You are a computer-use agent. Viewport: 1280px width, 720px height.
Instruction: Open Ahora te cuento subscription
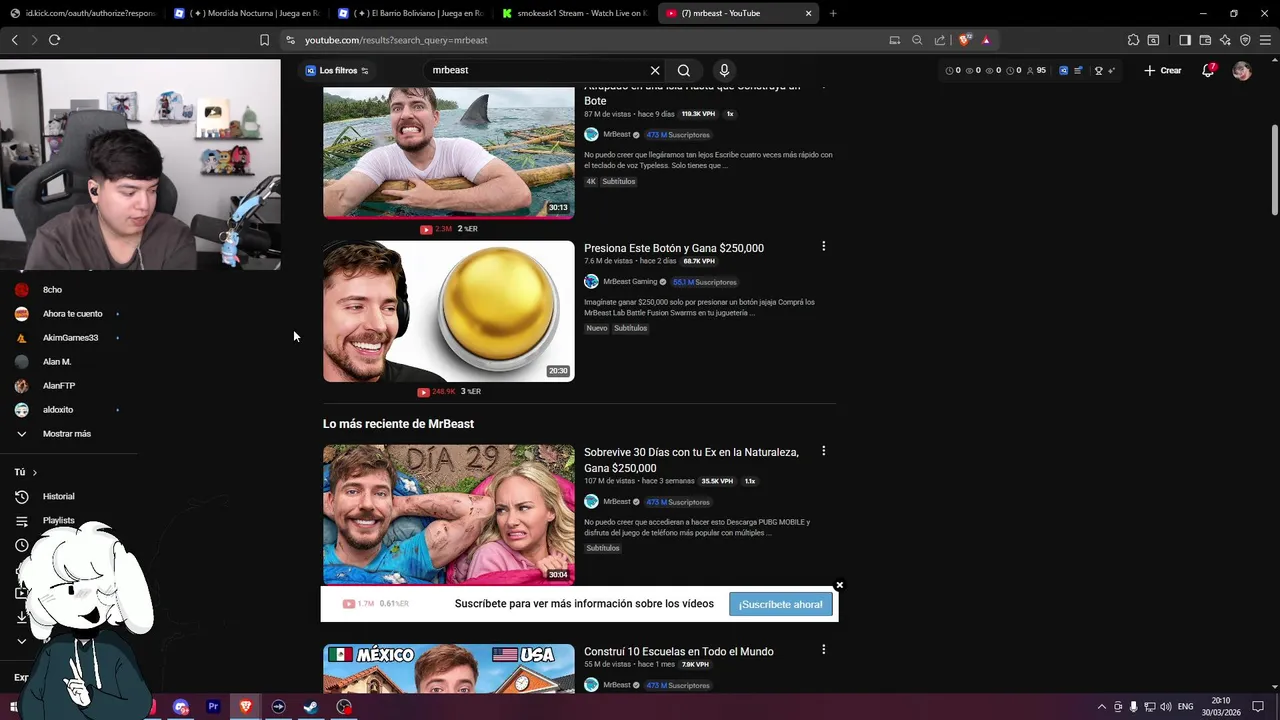[72, 314]
